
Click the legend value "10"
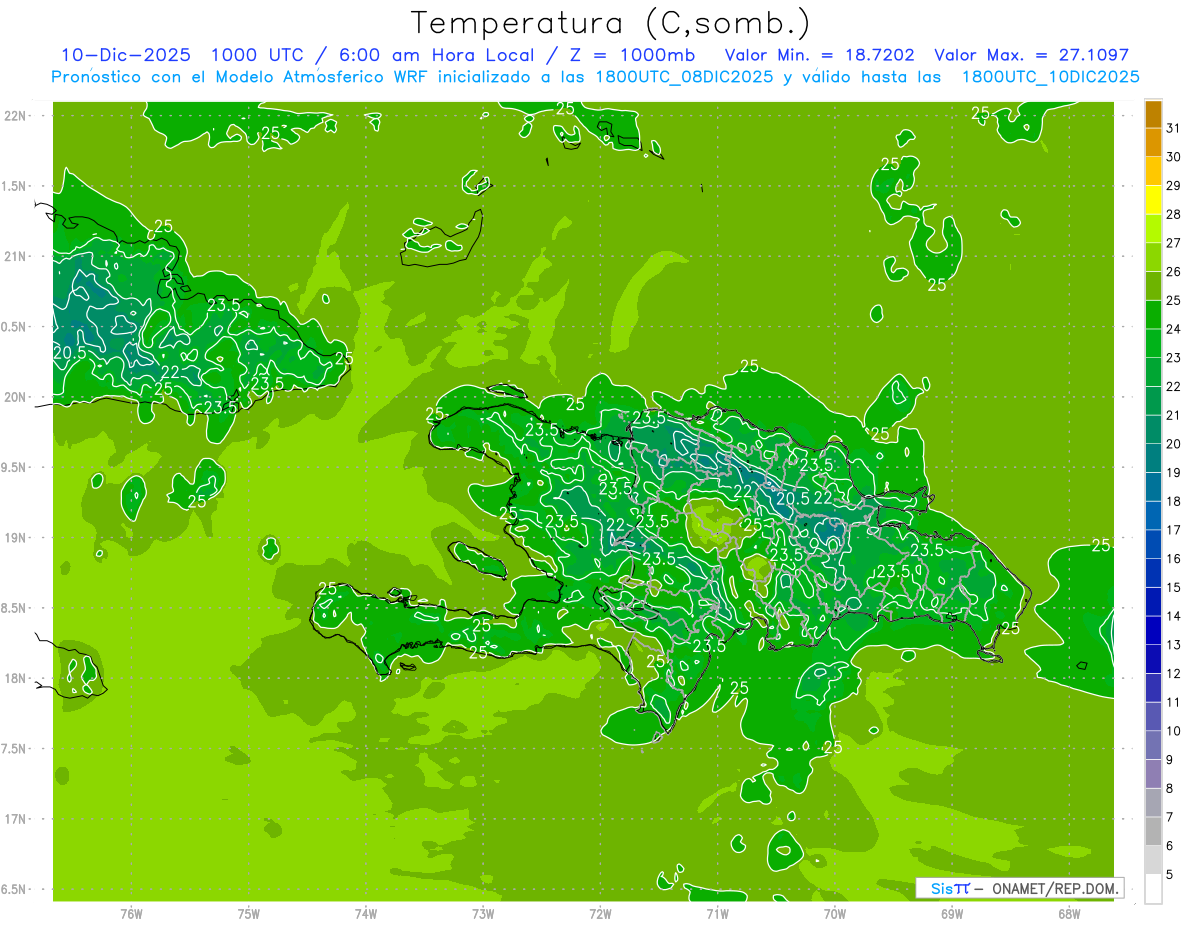tap(1174, 731)
